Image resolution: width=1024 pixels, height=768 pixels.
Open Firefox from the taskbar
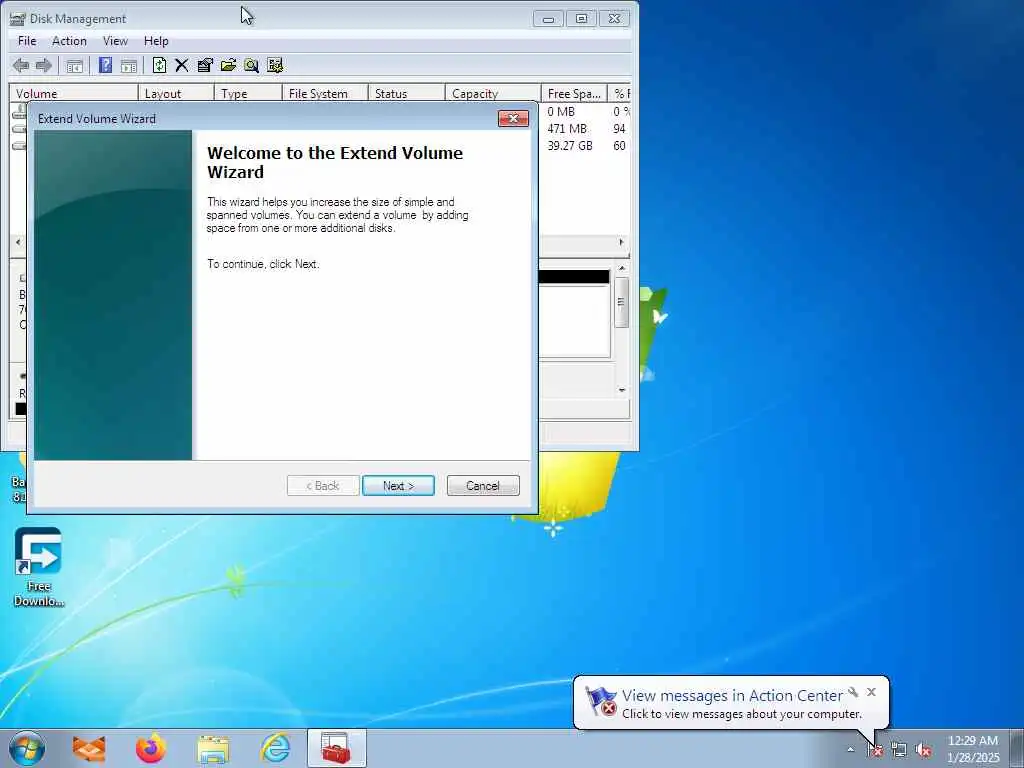click(x=151, y=748)
